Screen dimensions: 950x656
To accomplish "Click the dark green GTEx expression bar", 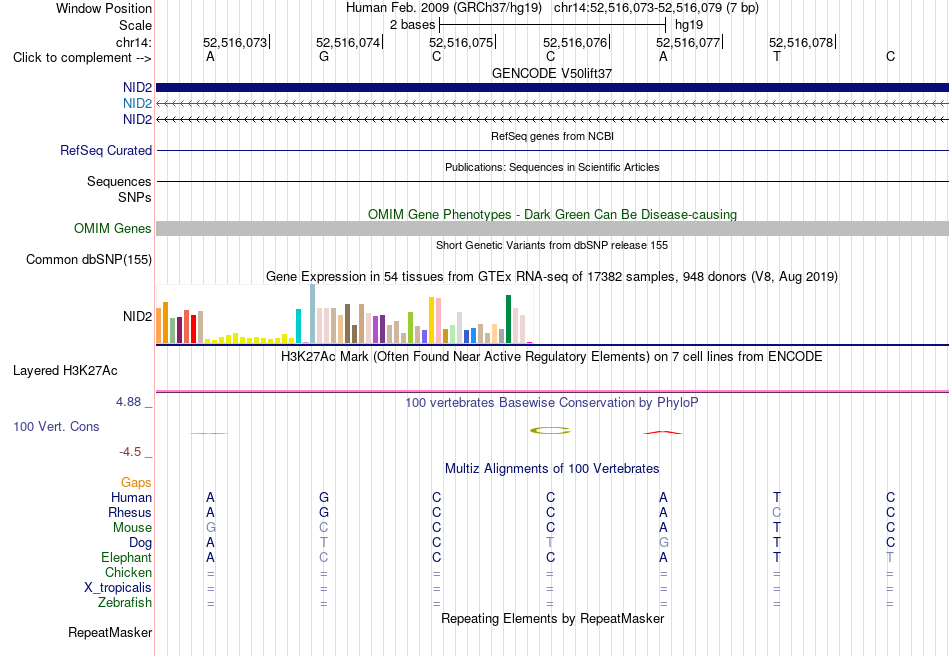I will (x=508, y=319).
